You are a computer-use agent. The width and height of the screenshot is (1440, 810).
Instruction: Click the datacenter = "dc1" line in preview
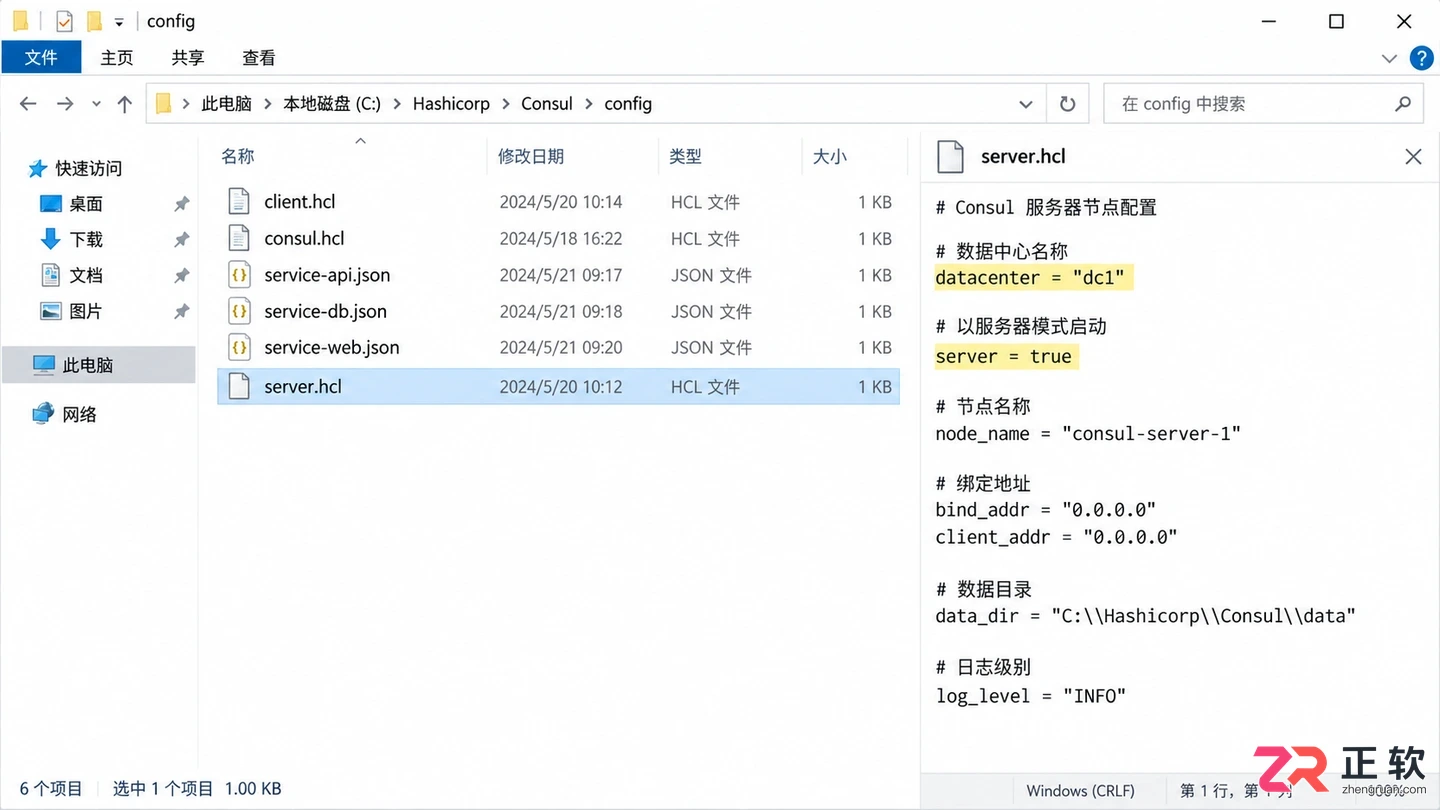[x=1034, y=278]
